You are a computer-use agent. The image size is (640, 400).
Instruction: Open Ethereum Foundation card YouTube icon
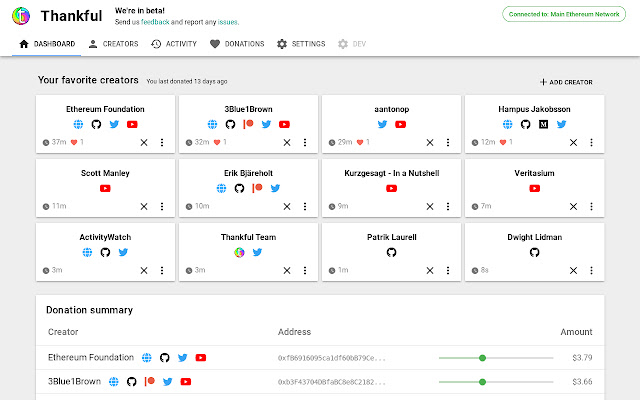(132, 124)
